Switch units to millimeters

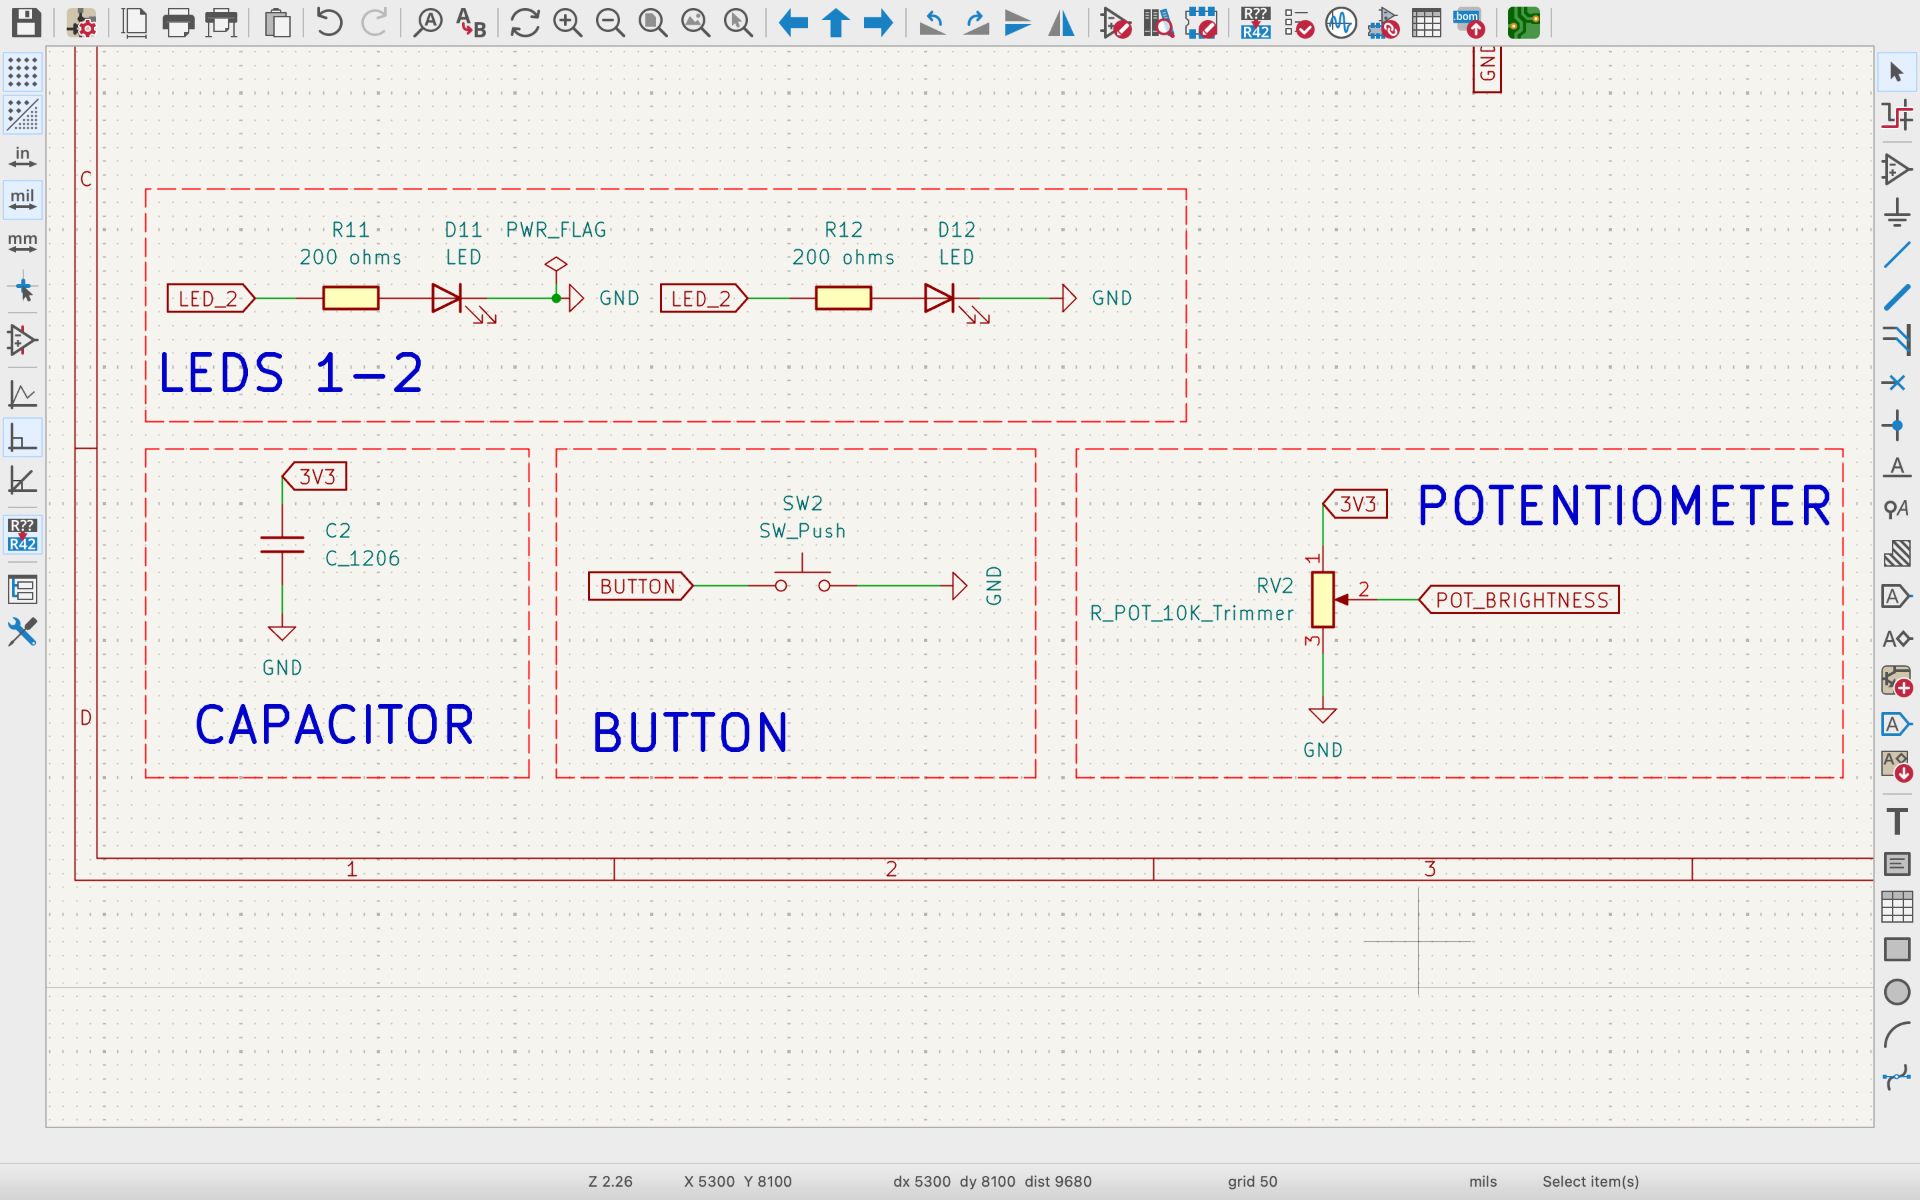coord(22,243)
